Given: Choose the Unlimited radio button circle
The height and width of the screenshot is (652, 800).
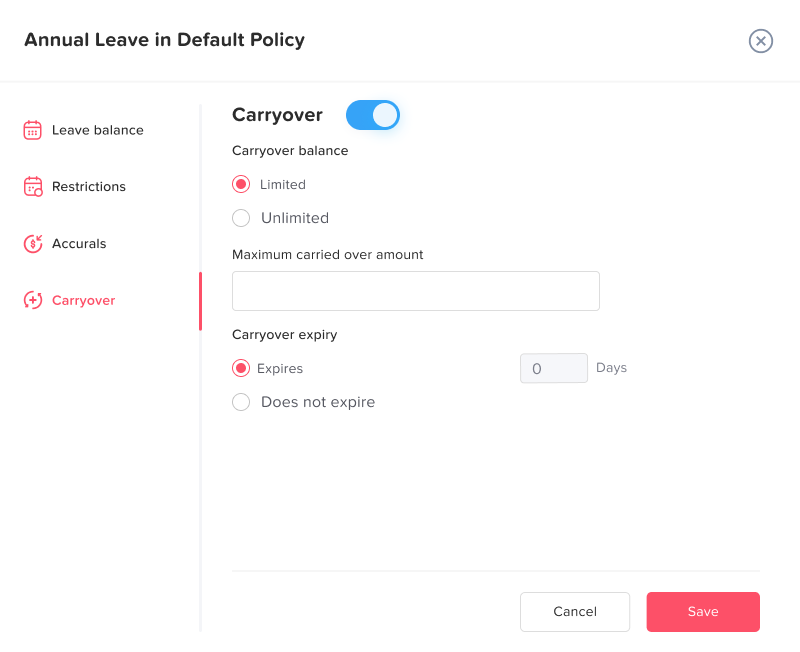Looking at the screenshot, I should pos(241,218).
